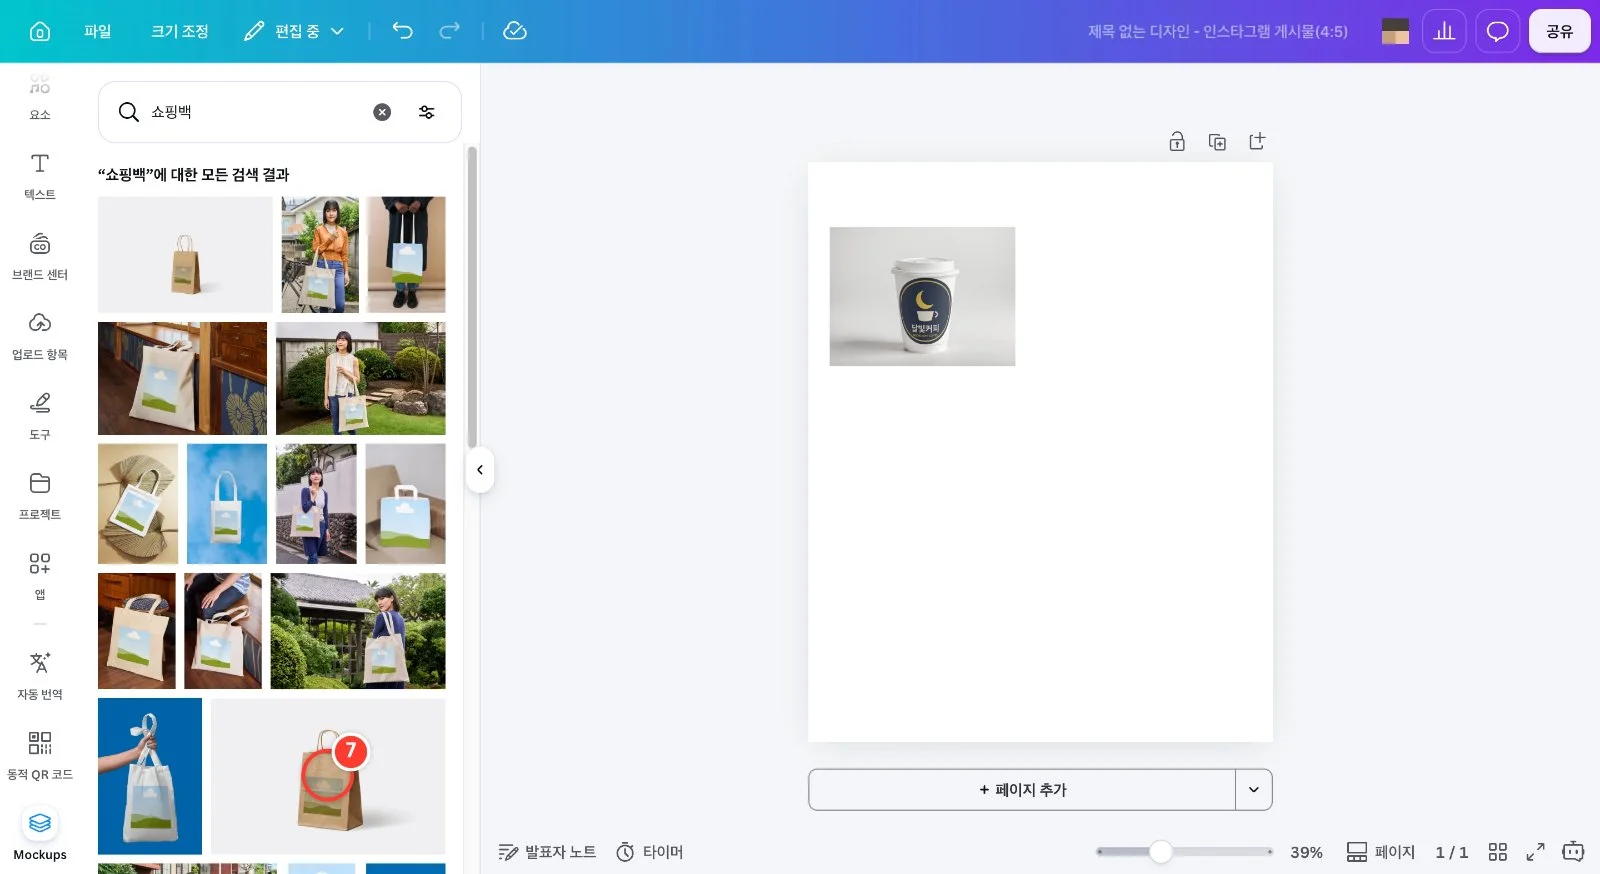Viewport: 1600px width, 874px height.
Task: Open search filter options
Action: [427, 112]
